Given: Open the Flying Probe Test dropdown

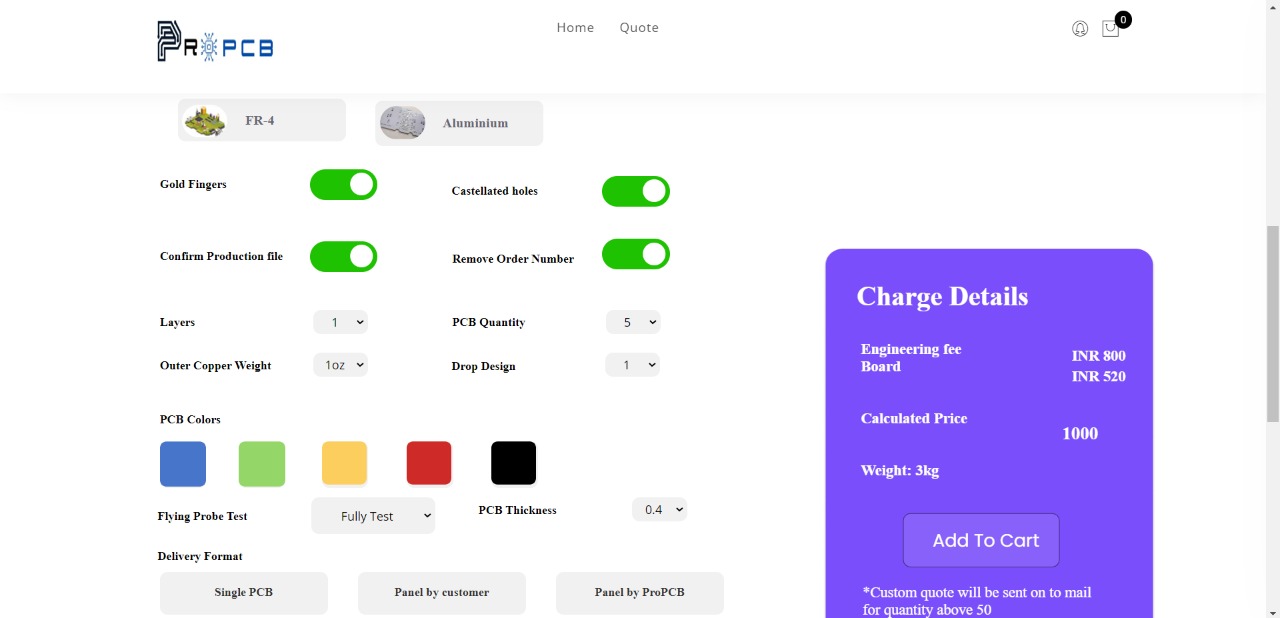Looking at the screenshot, I should tap(373, 516).
